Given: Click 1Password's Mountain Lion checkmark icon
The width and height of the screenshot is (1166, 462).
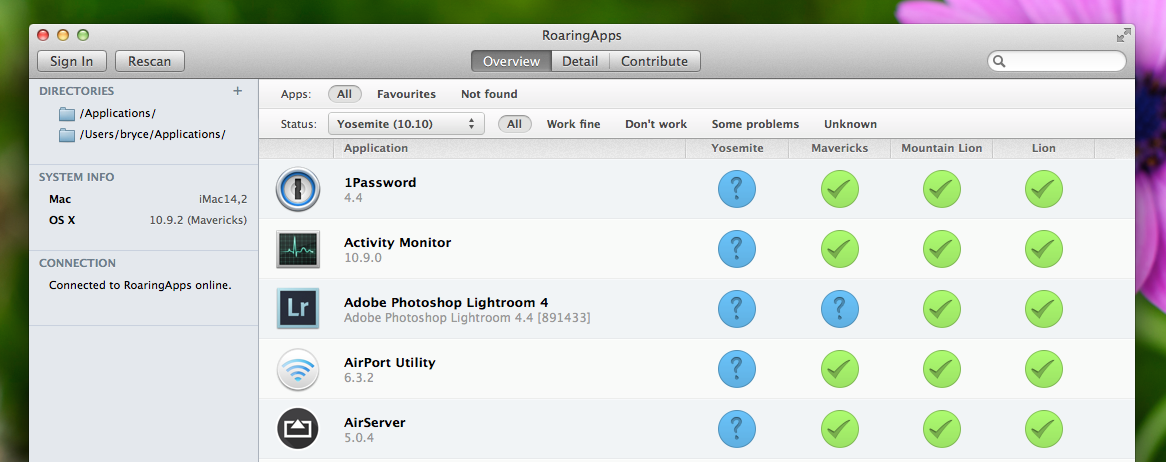Looking at the screenshot, I should (x=941, y=189).
